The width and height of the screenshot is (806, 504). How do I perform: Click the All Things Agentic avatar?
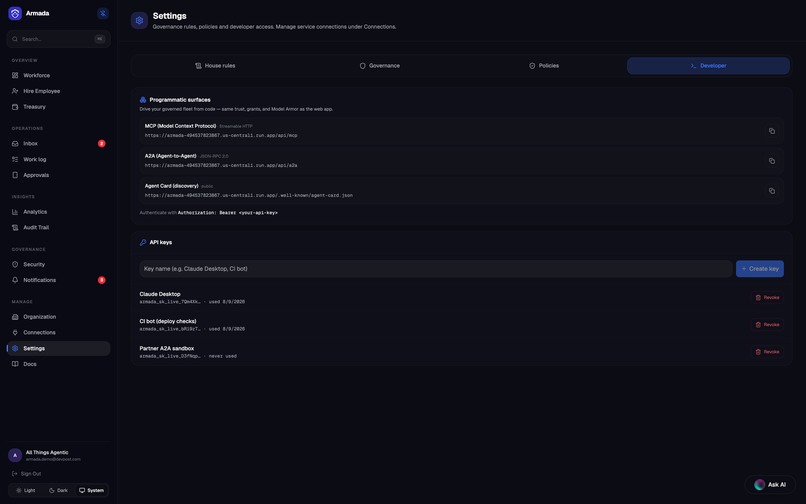click(x=15, y=455)
